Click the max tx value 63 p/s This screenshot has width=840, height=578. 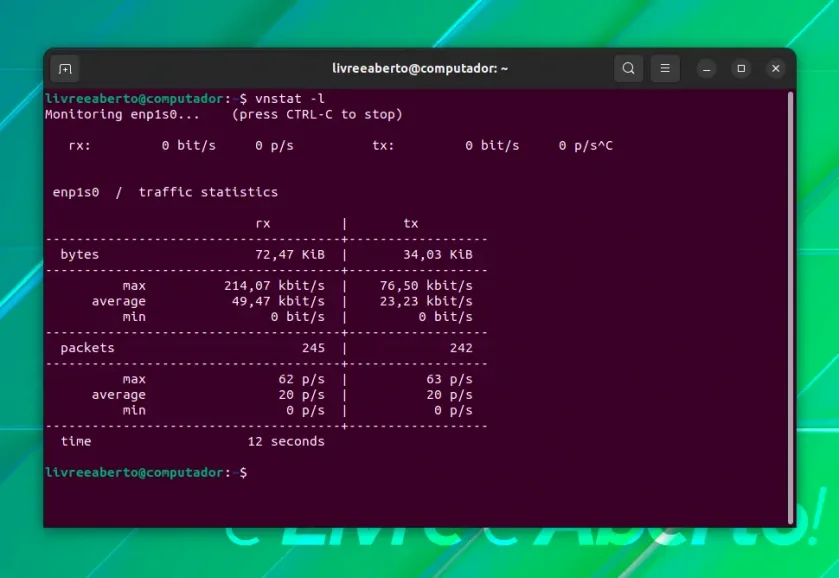pyautogui.click(x=449, y=379)
